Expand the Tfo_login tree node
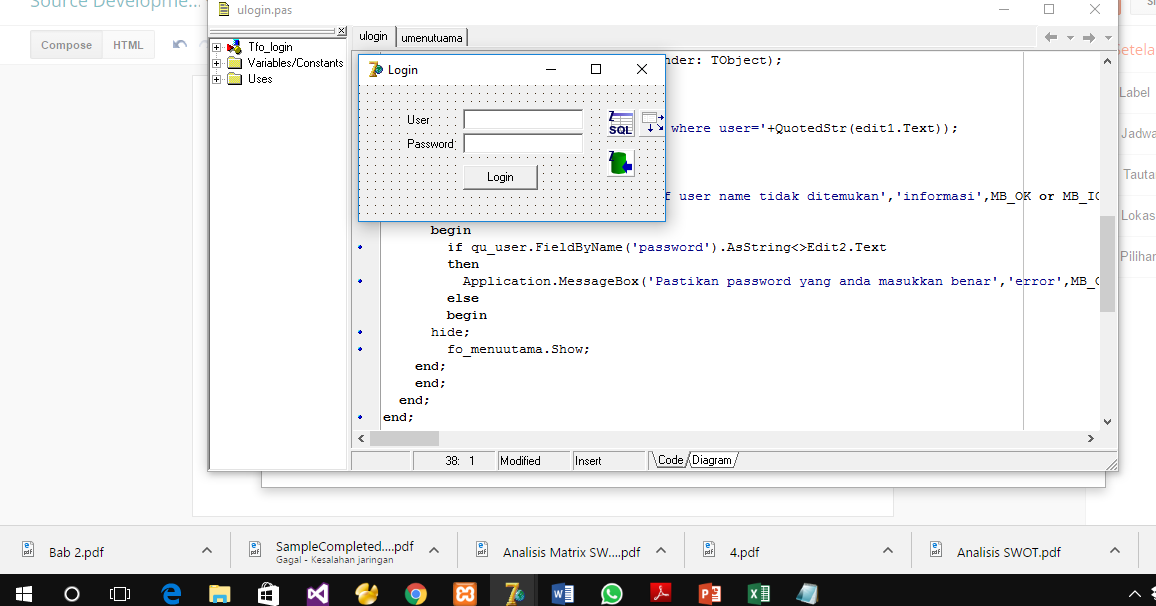This screenshot has height=606, width=1156. (x=217, y=46)
